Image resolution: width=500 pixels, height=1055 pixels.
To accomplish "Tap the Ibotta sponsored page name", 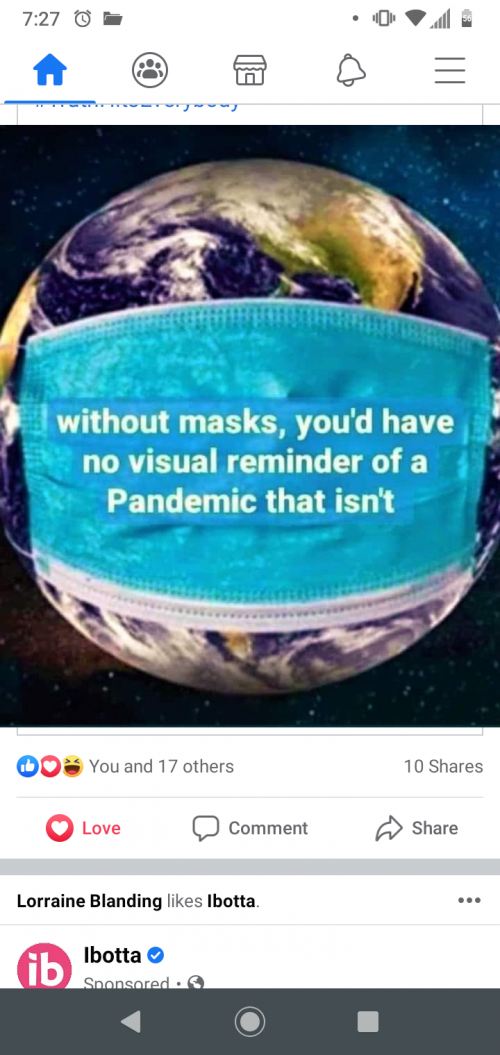I will click(112, 954).
